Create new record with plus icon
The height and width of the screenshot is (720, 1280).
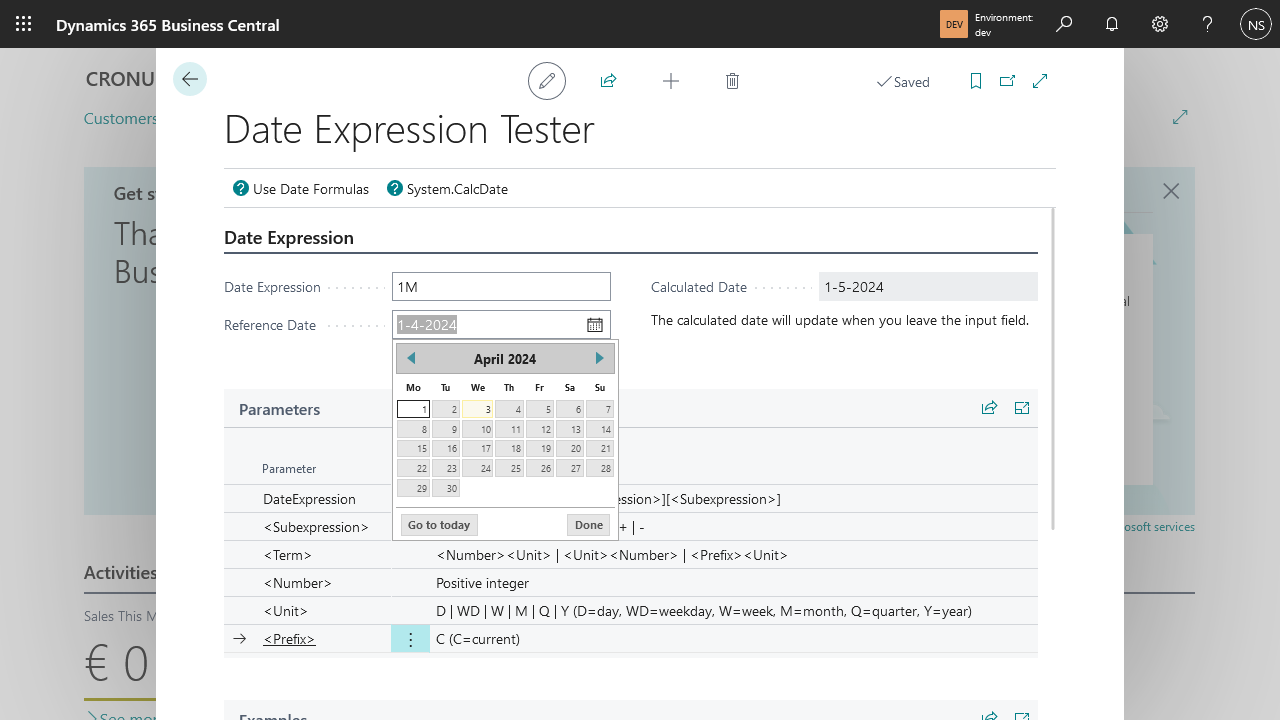[671, 81]
